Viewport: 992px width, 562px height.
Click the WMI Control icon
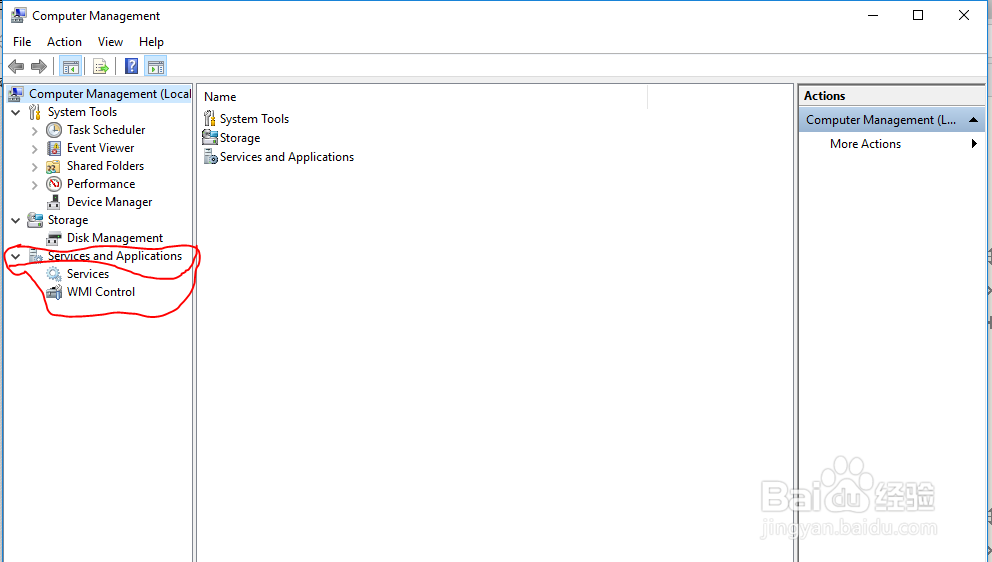54,292
